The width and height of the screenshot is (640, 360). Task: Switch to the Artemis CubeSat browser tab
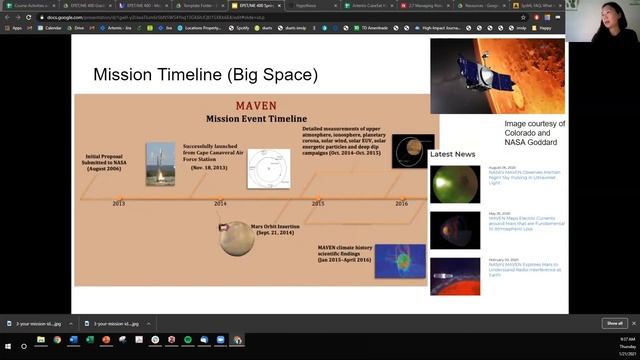pos(369,6)
